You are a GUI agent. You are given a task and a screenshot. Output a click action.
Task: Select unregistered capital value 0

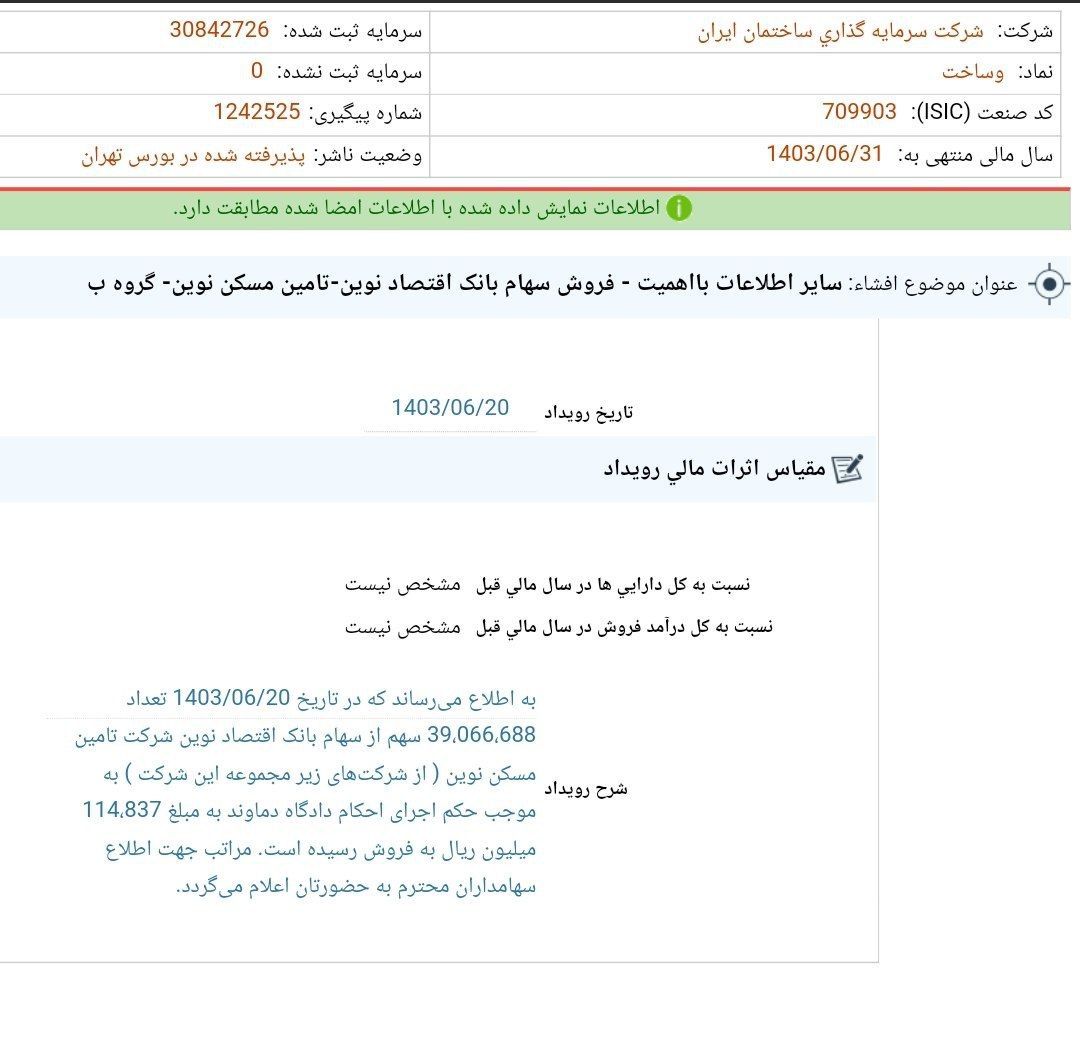pyautogui.click(x=257, y=70)
